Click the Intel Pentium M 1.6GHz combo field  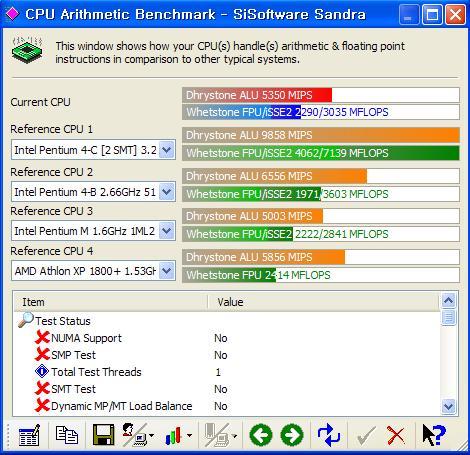[x=93, y=231]
